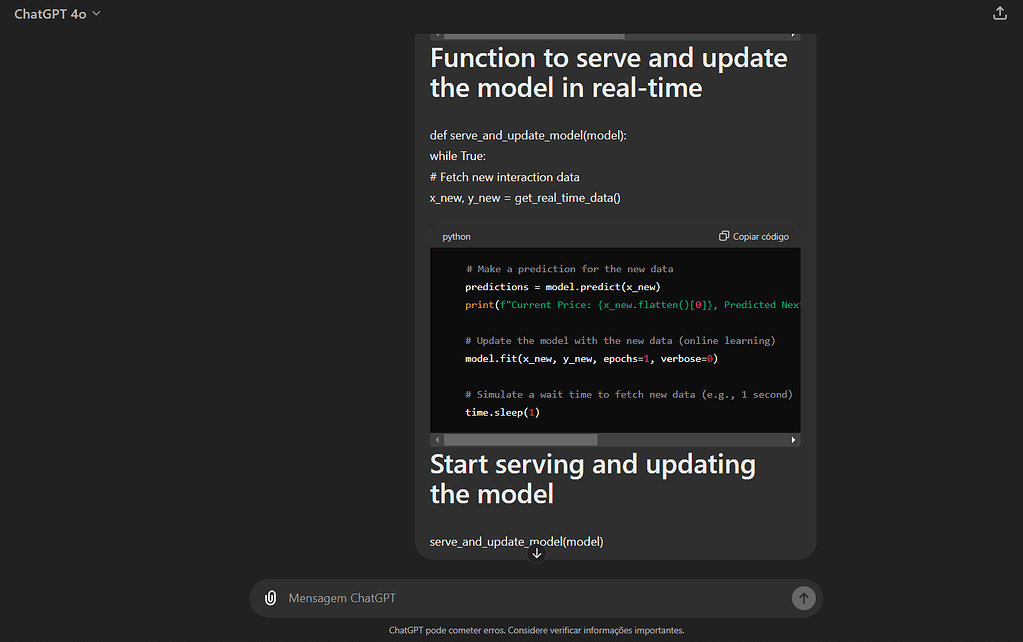Click the model.fit code line
The width and height of the screenshot is (1023, 642).
(591, 359)
